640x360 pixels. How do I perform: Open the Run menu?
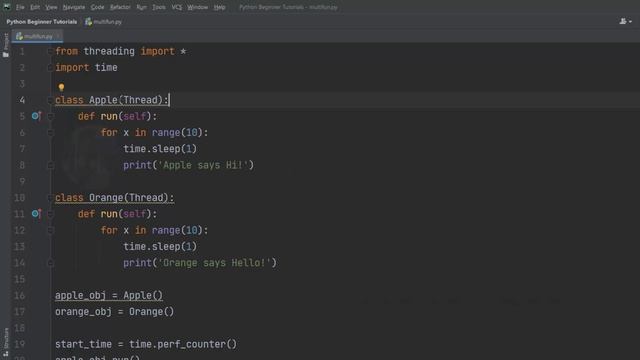(141, 7)
